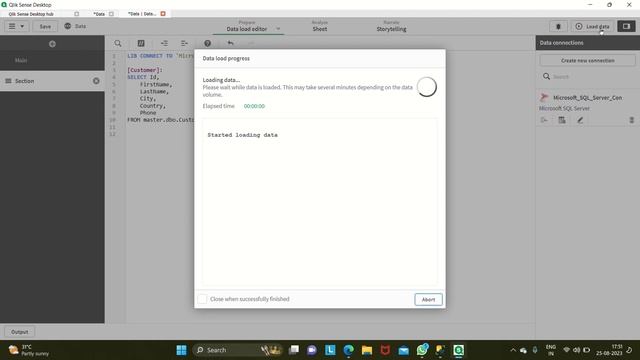
Task: Toggle the right side panel view icon
Action: (626, 27)
